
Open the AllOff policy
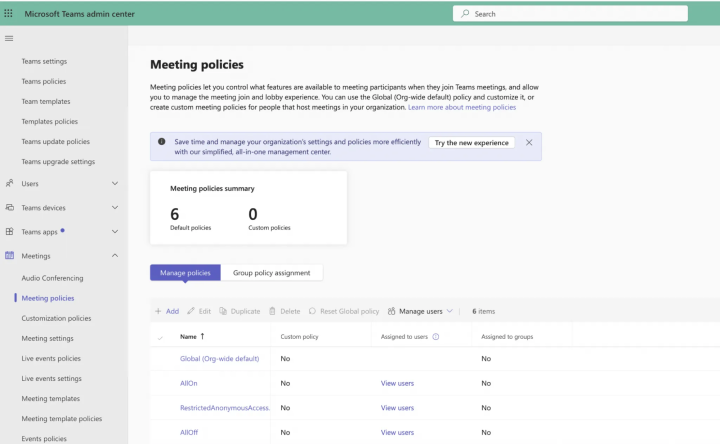(189, 433)
